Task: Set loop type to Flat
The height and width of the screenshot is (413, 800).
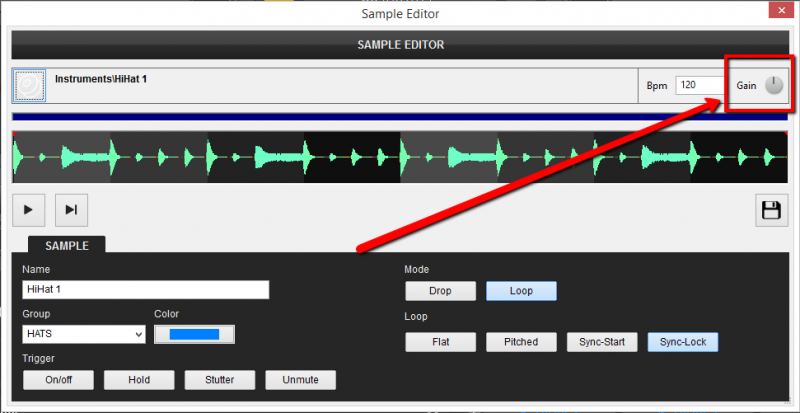Action: point(441,342)
